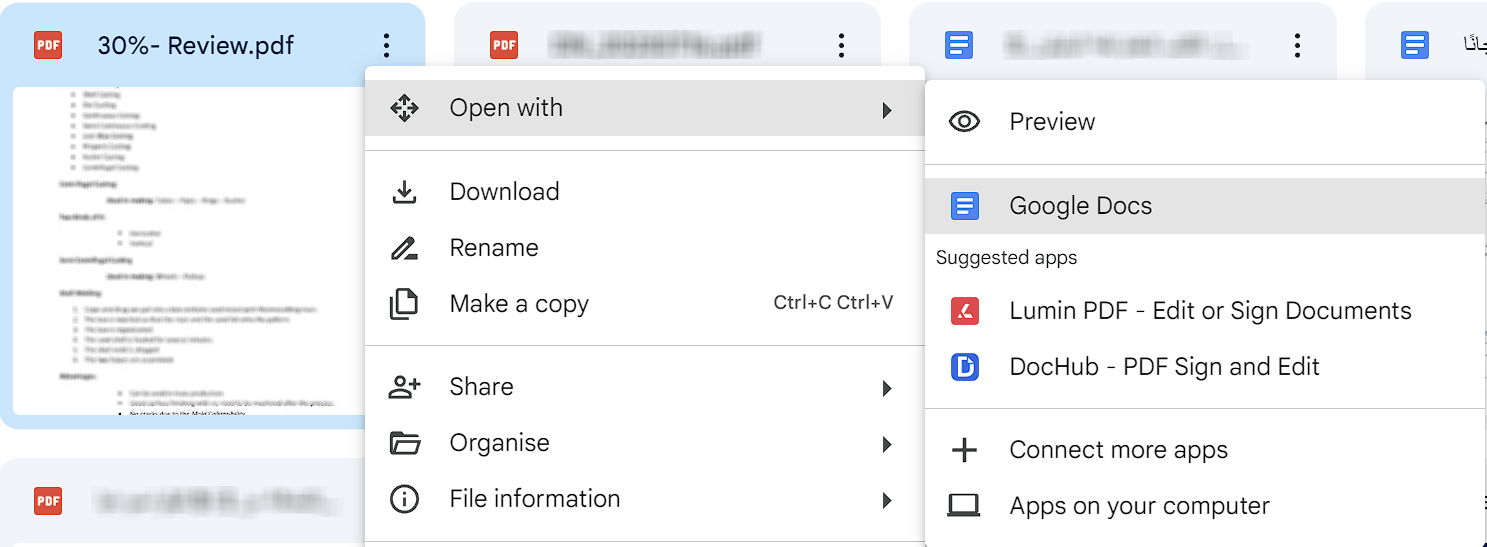The height and width of the screenshot is (547, 1487).
Task: Click Connect more apps
Action: [1205, 450]
